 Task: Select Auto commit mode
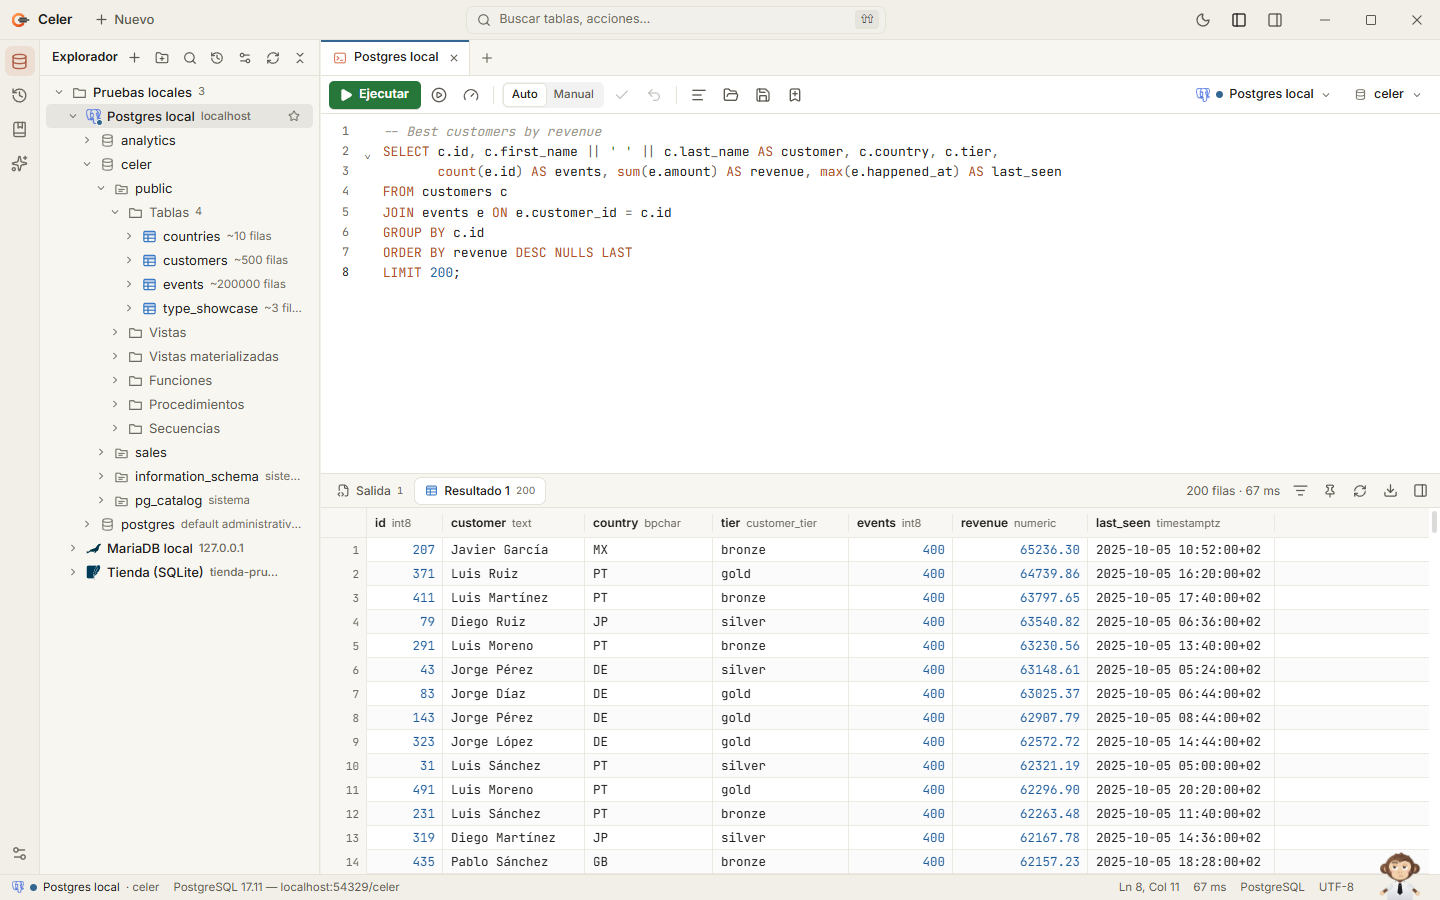coord(525,95)
